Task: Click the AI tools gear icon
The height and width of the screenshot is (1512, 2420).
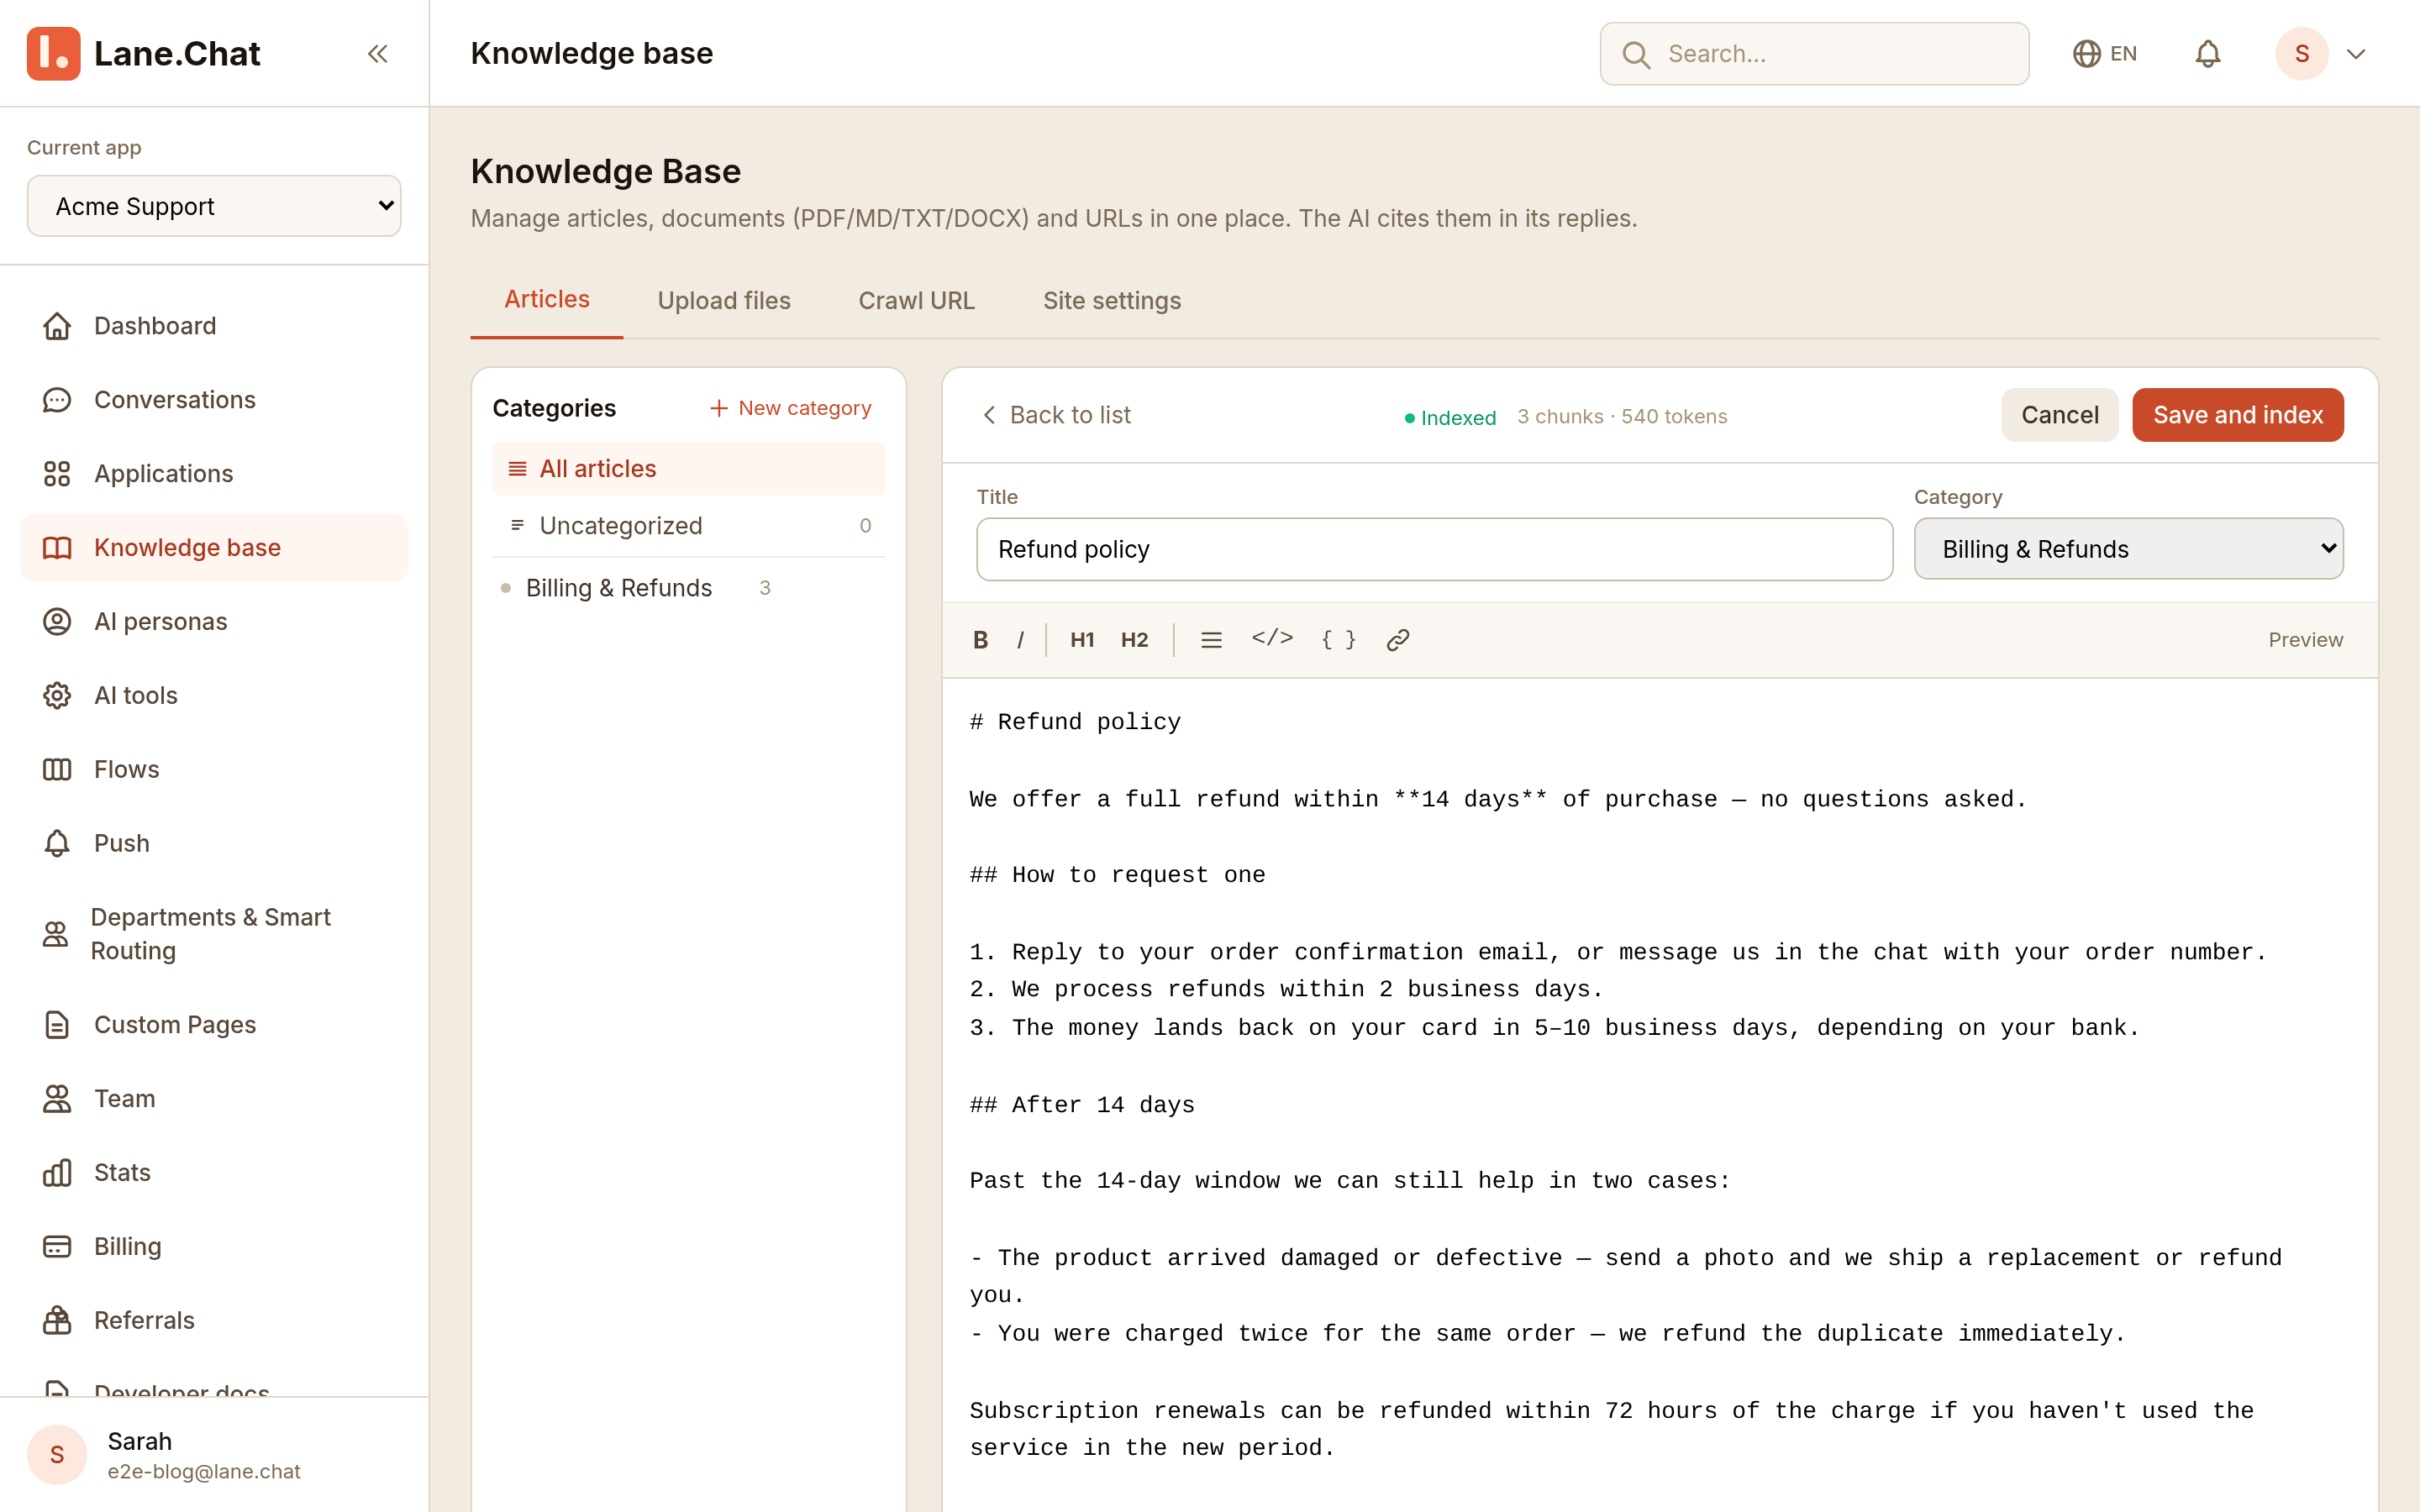Action: pyautogui.click(x=57, y=696)
